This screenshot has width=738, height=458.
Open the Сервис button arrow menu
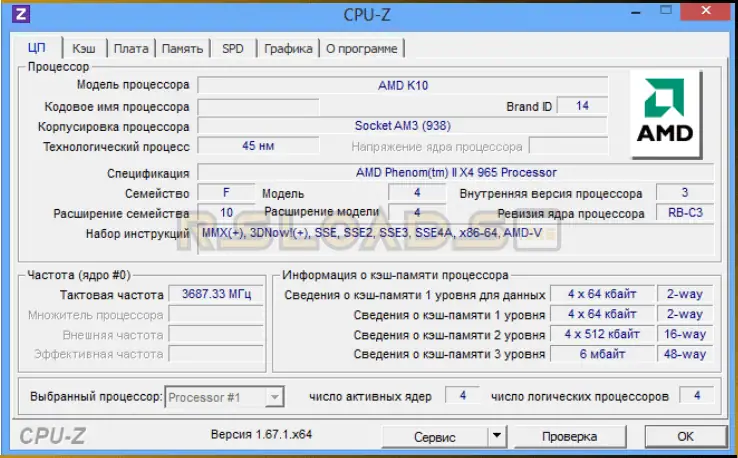point(497,436)
